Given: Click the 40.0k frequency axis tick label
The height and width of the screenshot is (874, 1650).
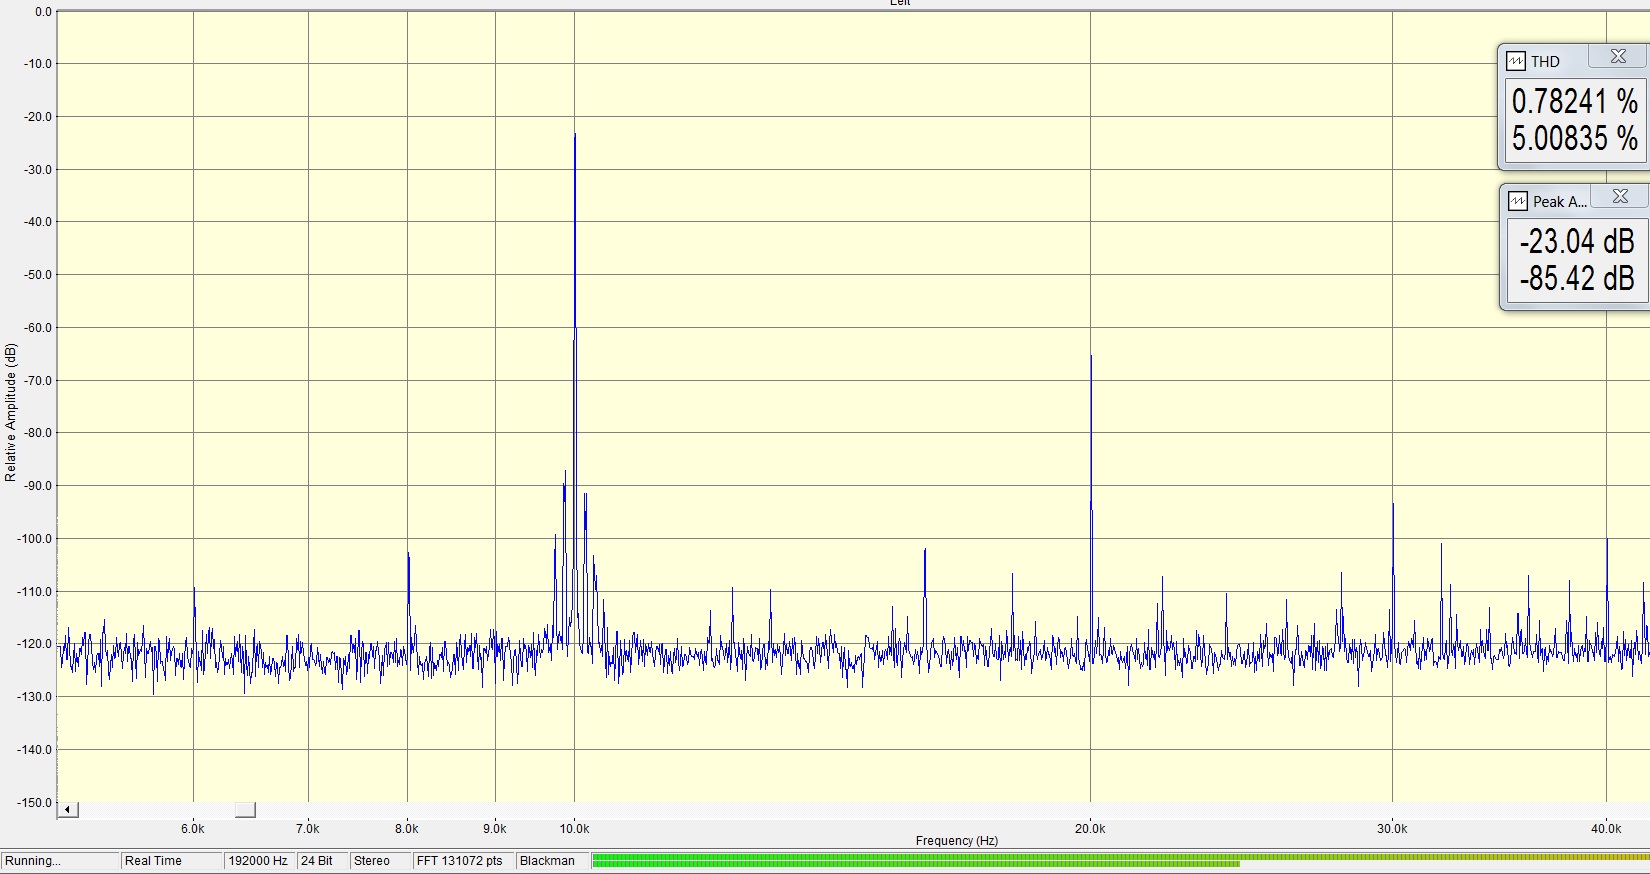Looking at the screenshot, I should pos(1606,828).
